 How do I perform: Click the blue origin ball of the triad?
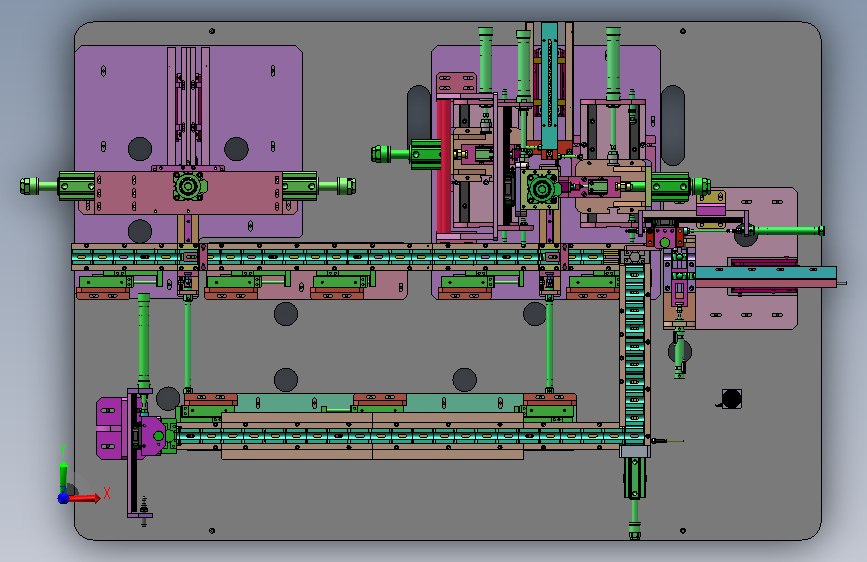pos(64,498)
